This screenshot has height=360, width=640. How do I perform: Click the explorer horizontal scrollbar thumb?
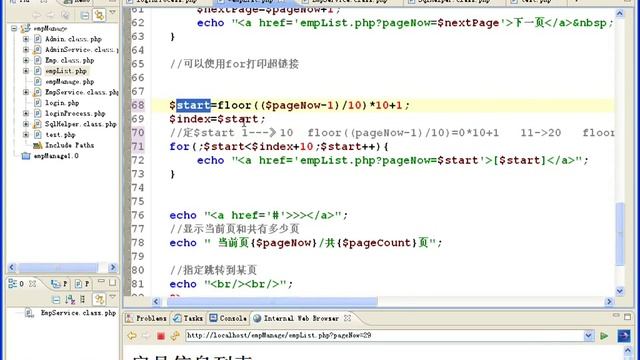pyautogui.click(x=58, y=268)
